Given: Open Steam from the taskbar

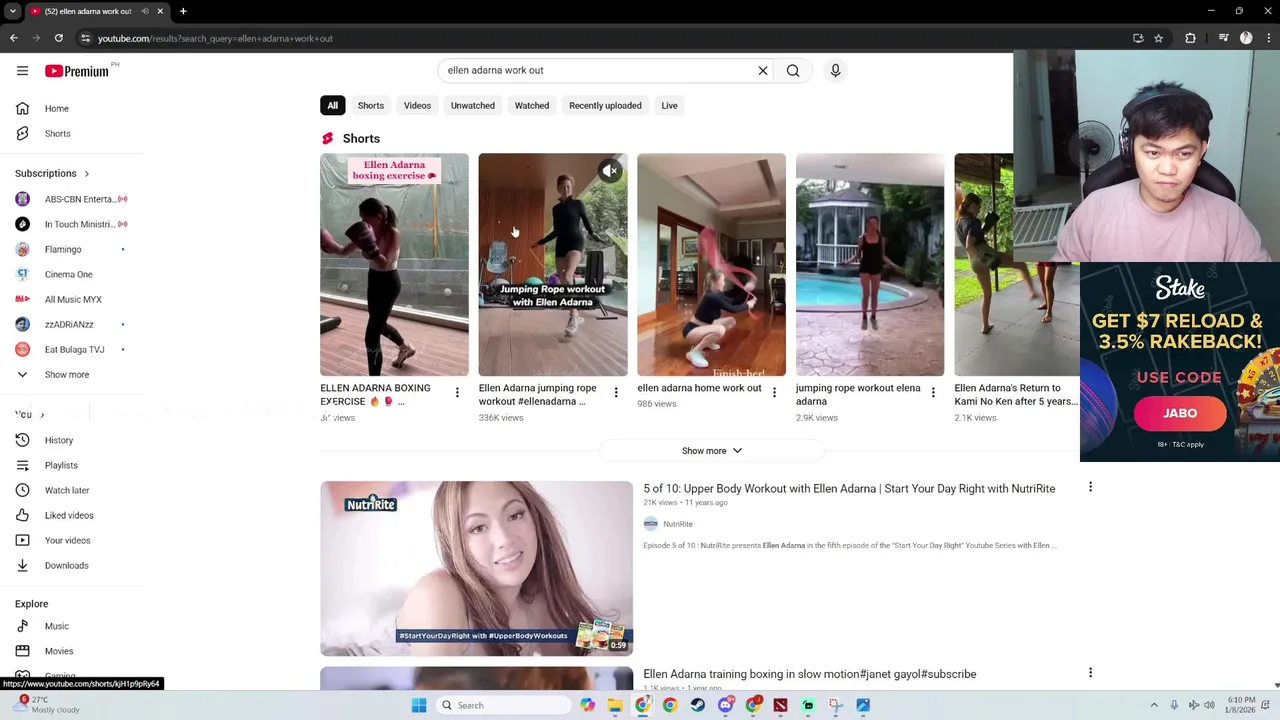Looking at the screenshot, I should coord(698,705).
